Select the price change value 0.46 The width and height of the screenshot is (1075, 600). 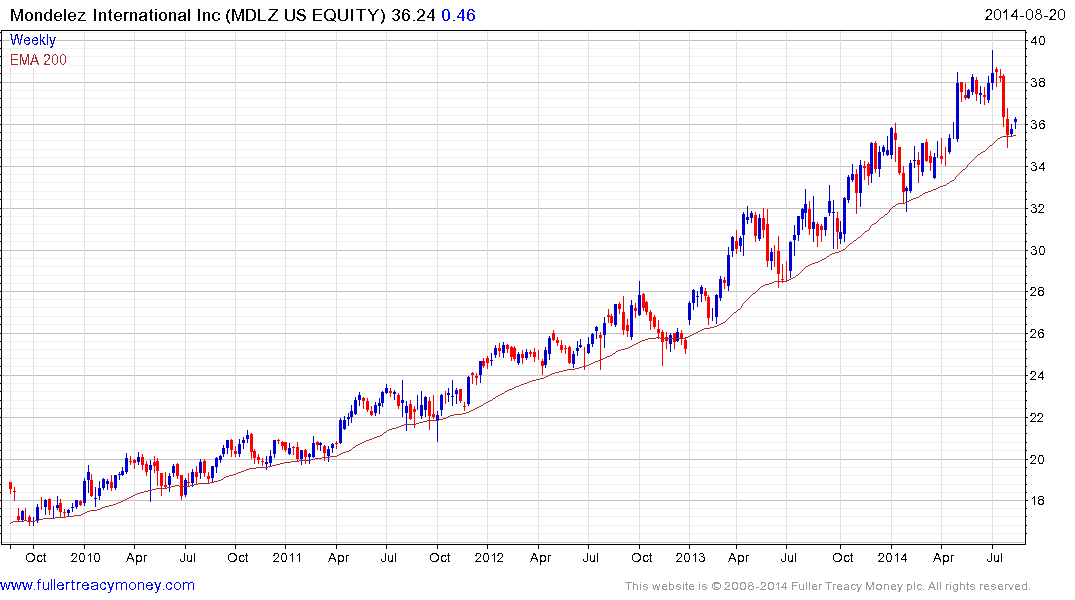tap(458, 15)
